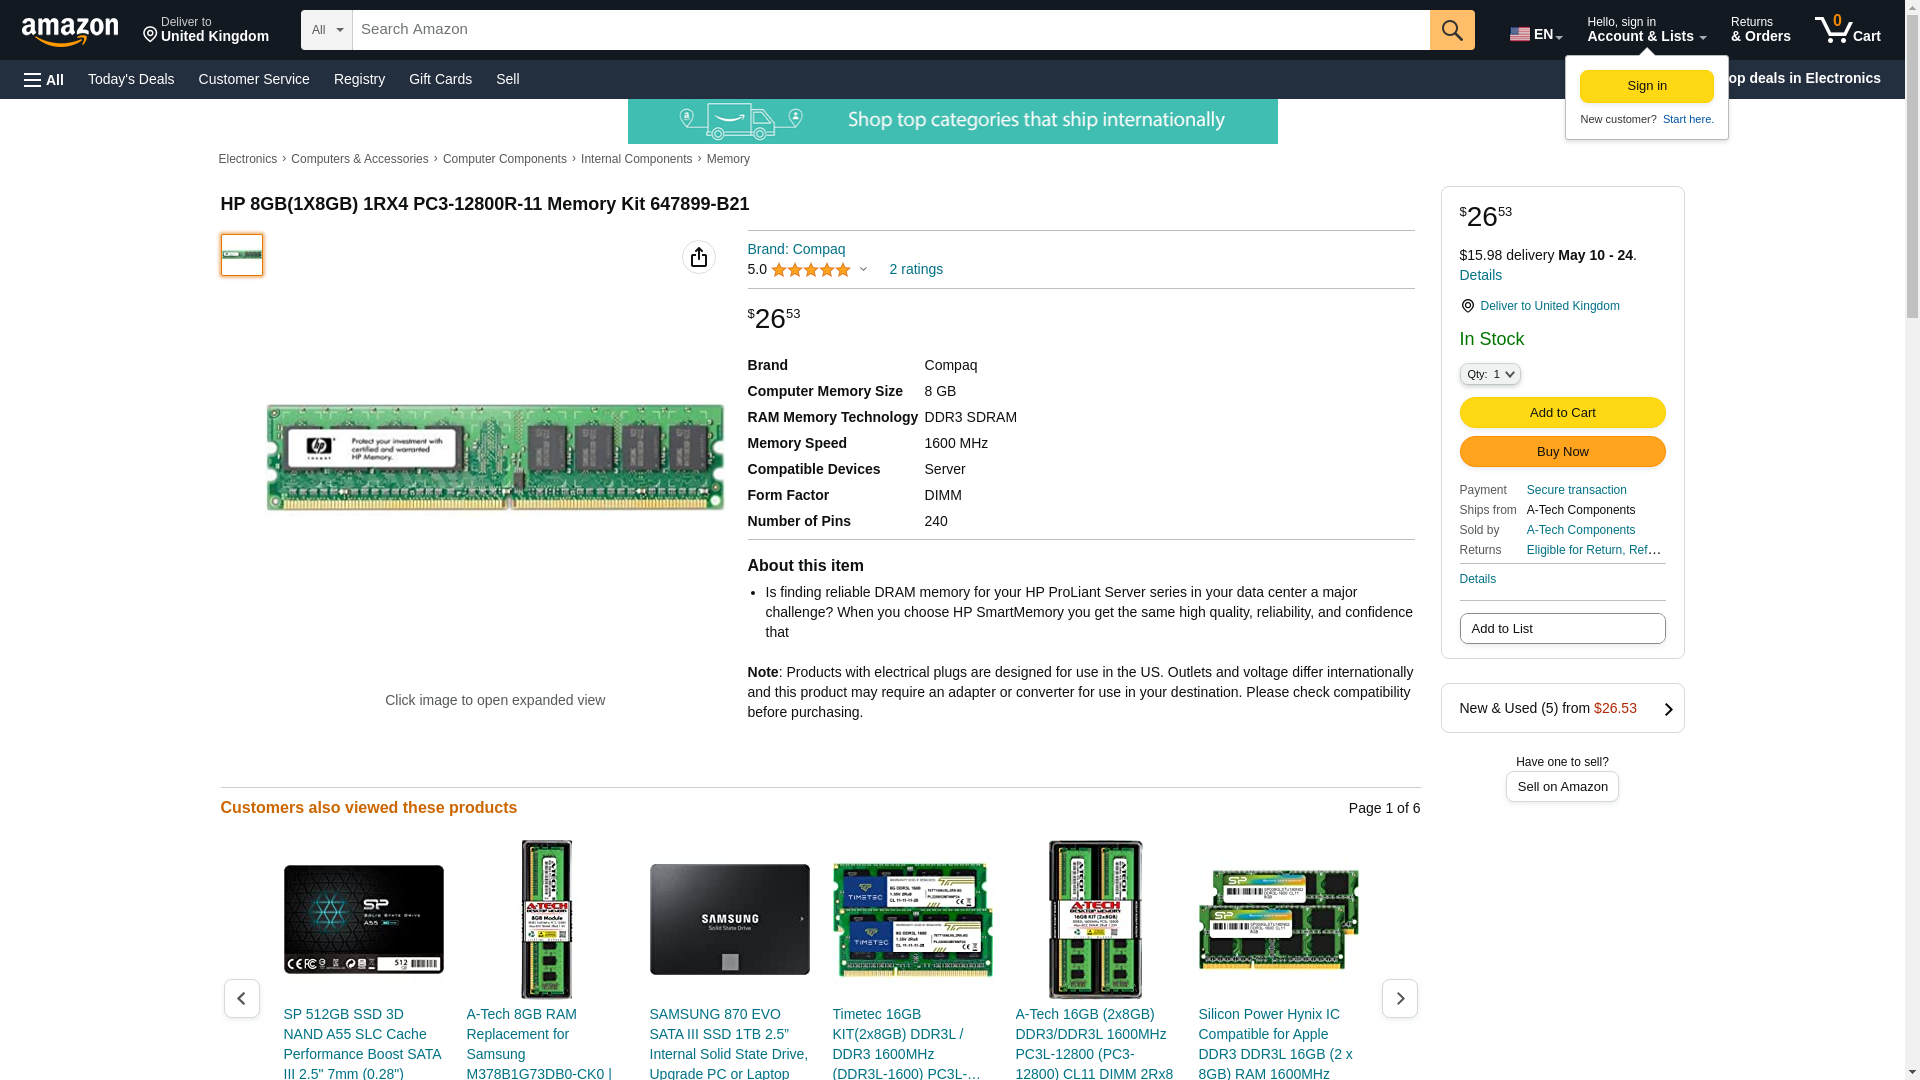Click the Amazon logo
Viewport: 1920px width, 1080px height.
pyautogui.click(x=70, y=31)
